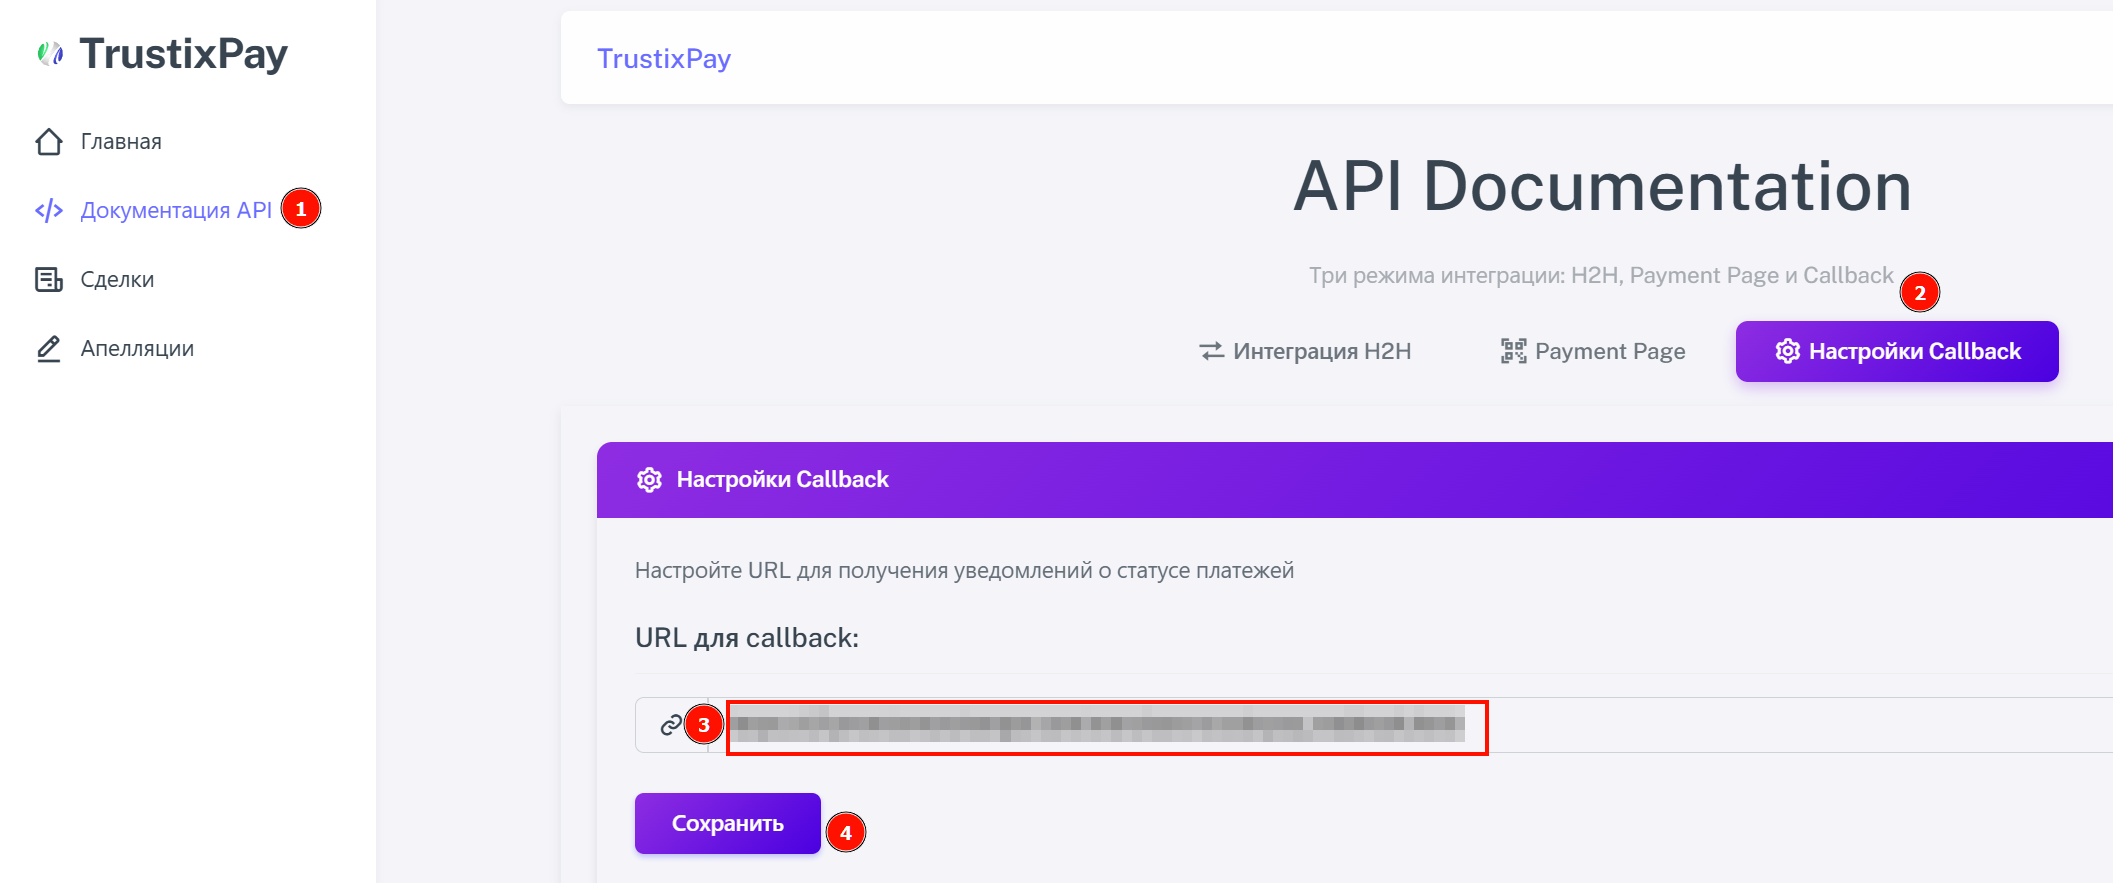This screenshot has height=883, width=2113.
Task: Click the pencil icon beside Апелляции
Action: click(49, 349)
